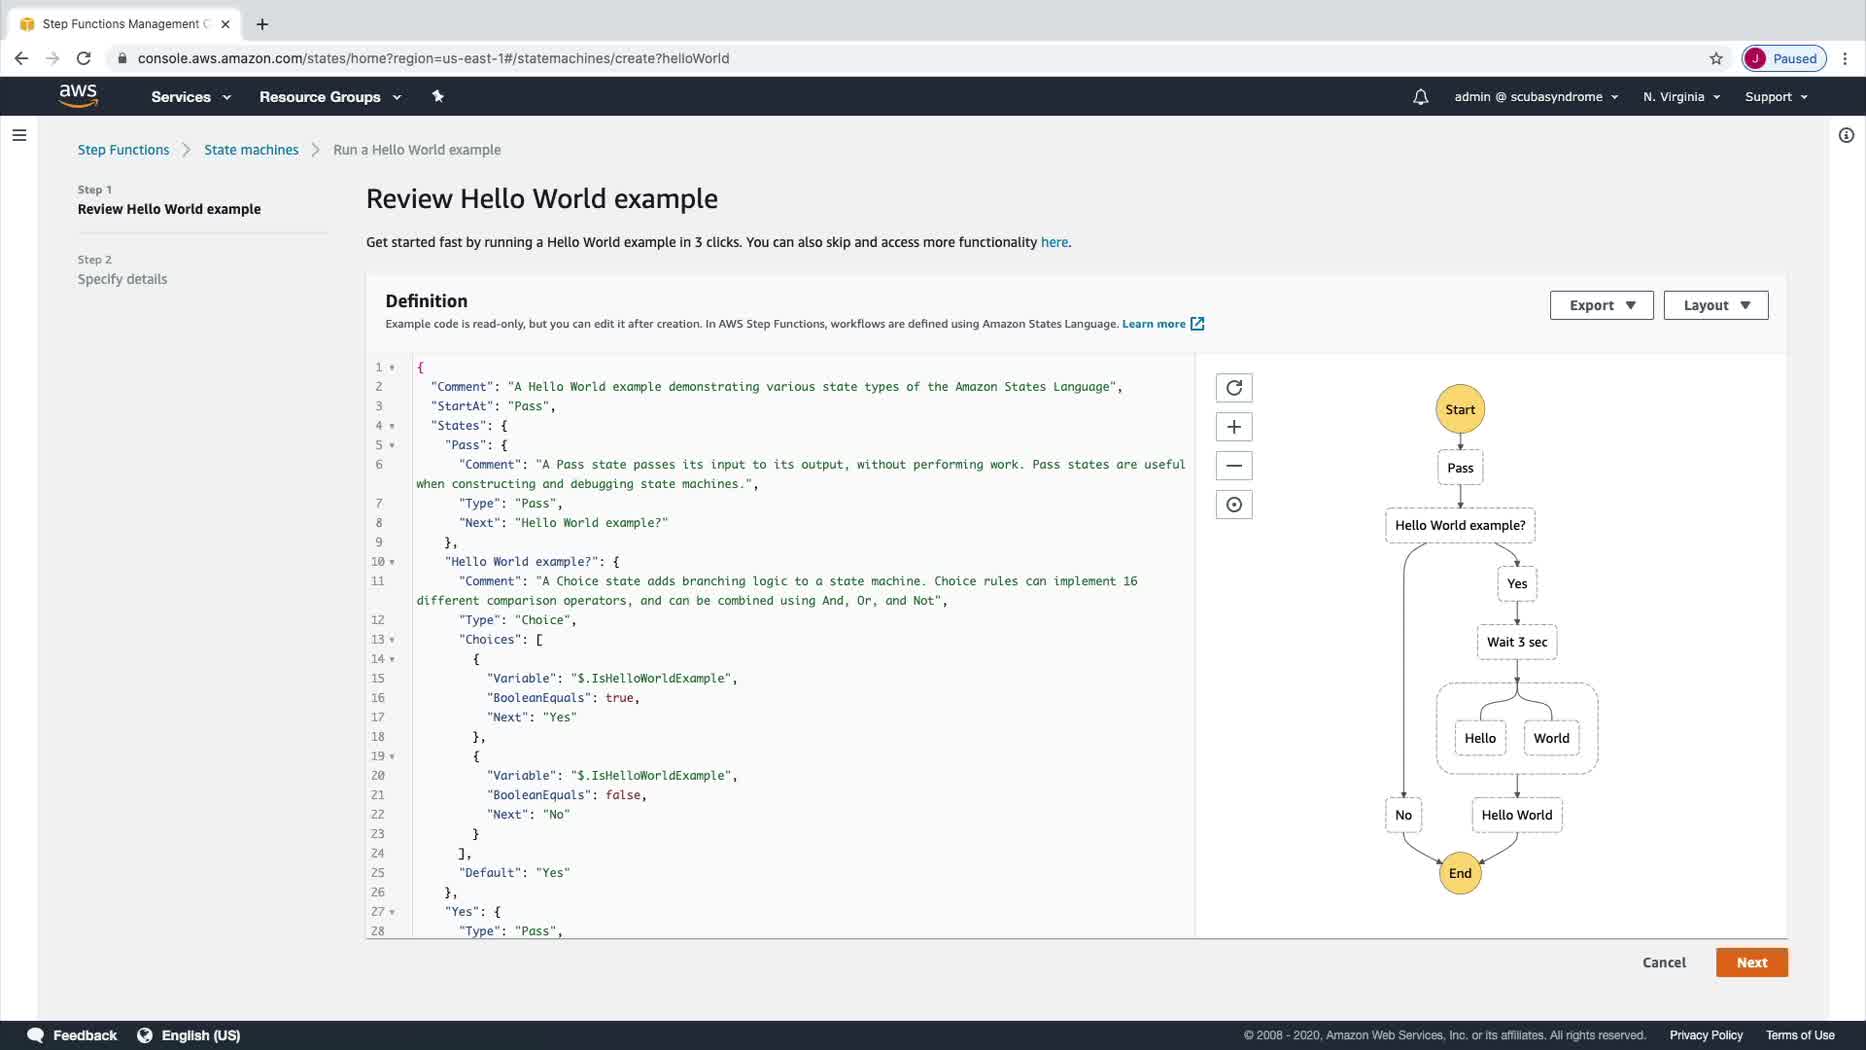
Task: Open the AWS notifications bell
Action: click(x=1420, y=97)
